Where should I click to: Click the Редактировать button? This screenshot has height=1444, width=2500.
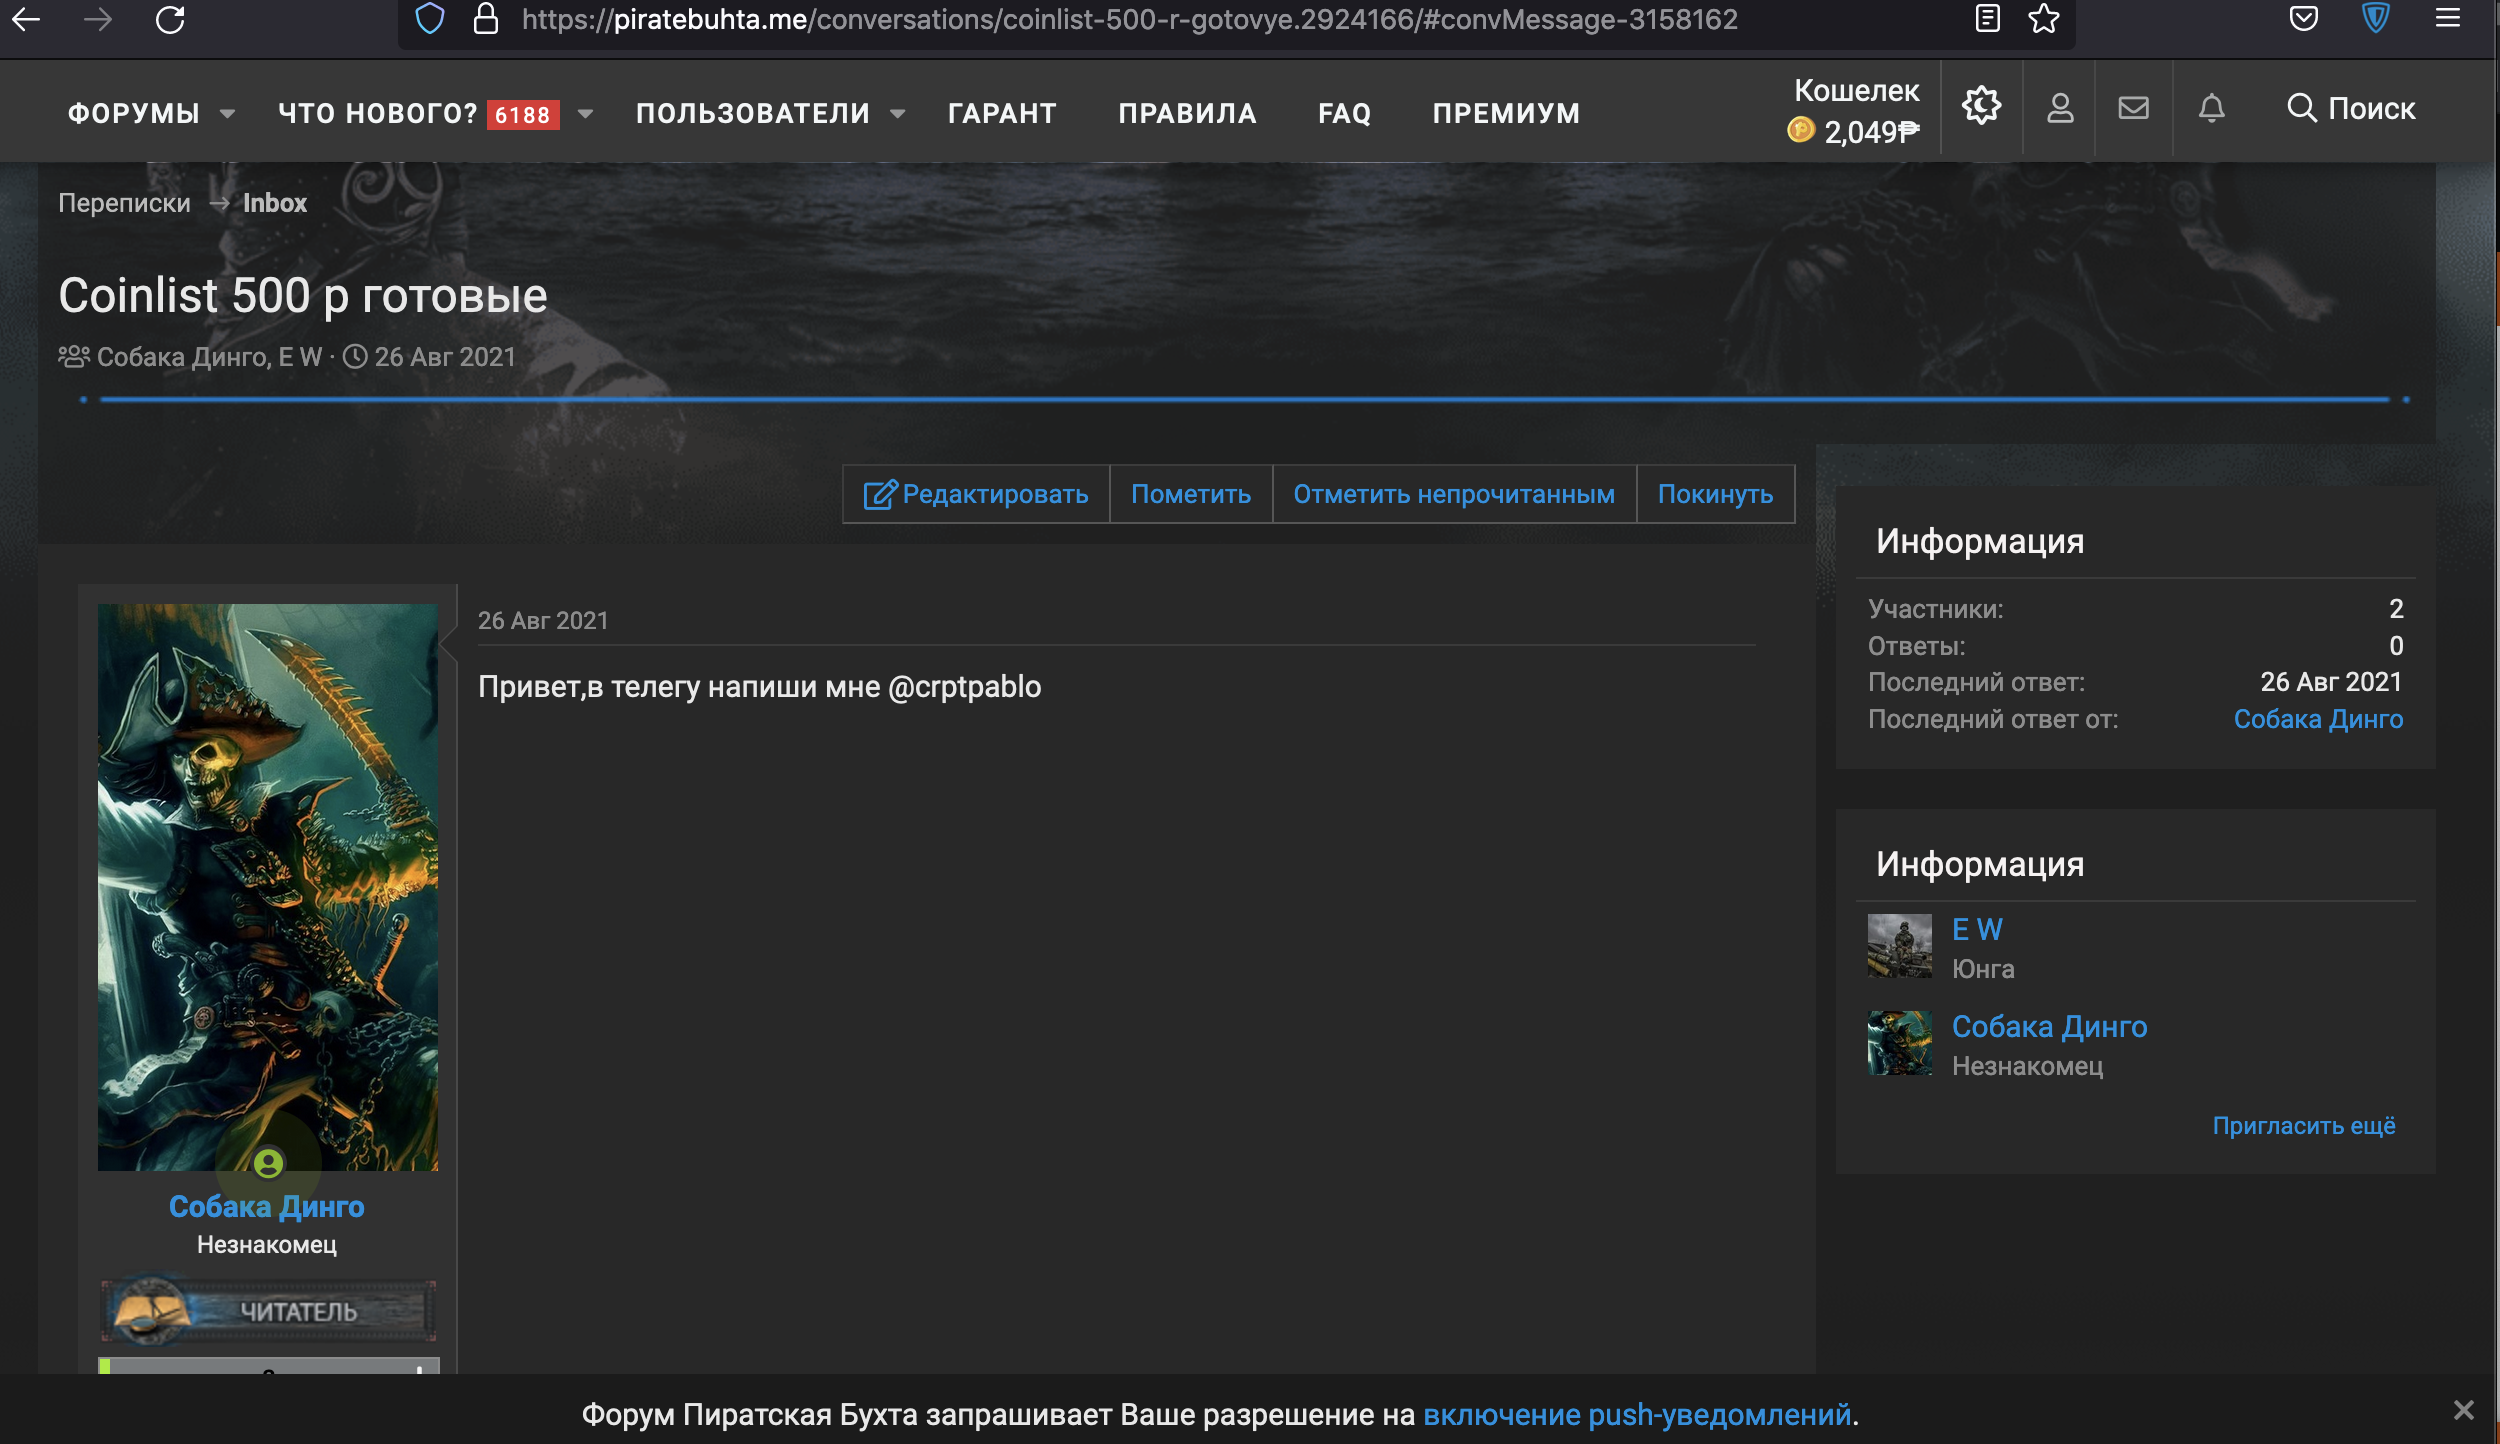pos(976,494)
